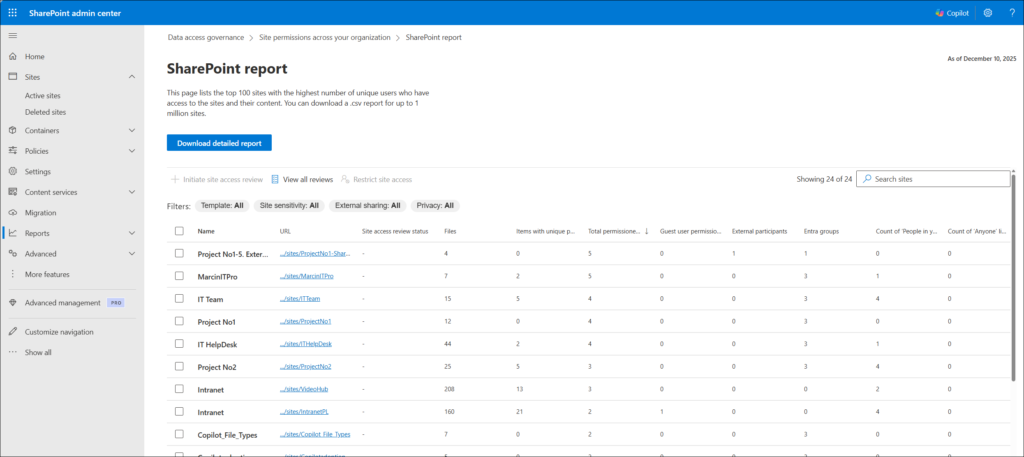Tick the checkbox for IT Team row
The height and width of the screenshot is (457, 1024).
point(179,298)
